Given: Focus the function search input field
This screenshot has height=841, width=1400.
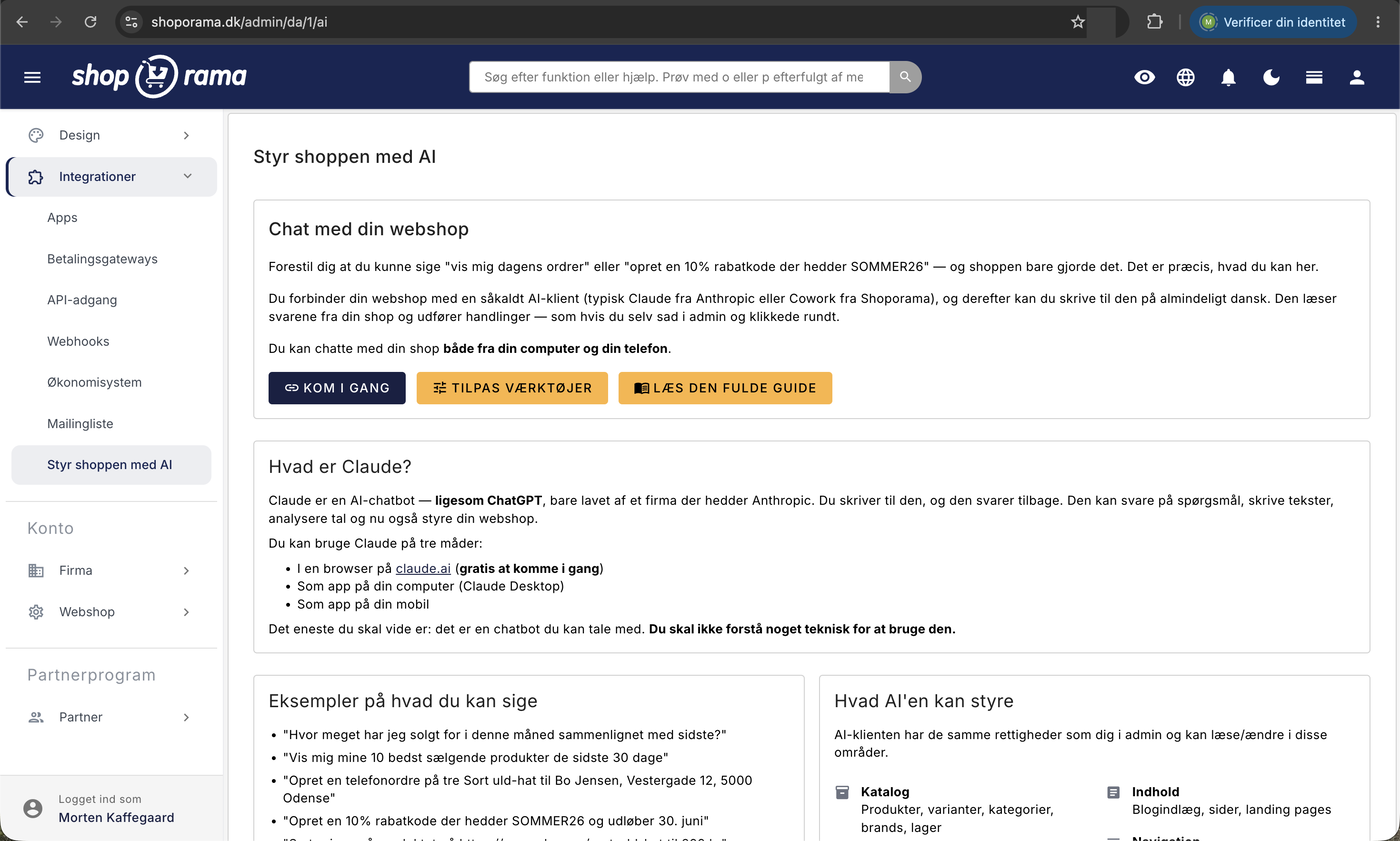Looking at the screenshot, I should click(x=679, y=77).
